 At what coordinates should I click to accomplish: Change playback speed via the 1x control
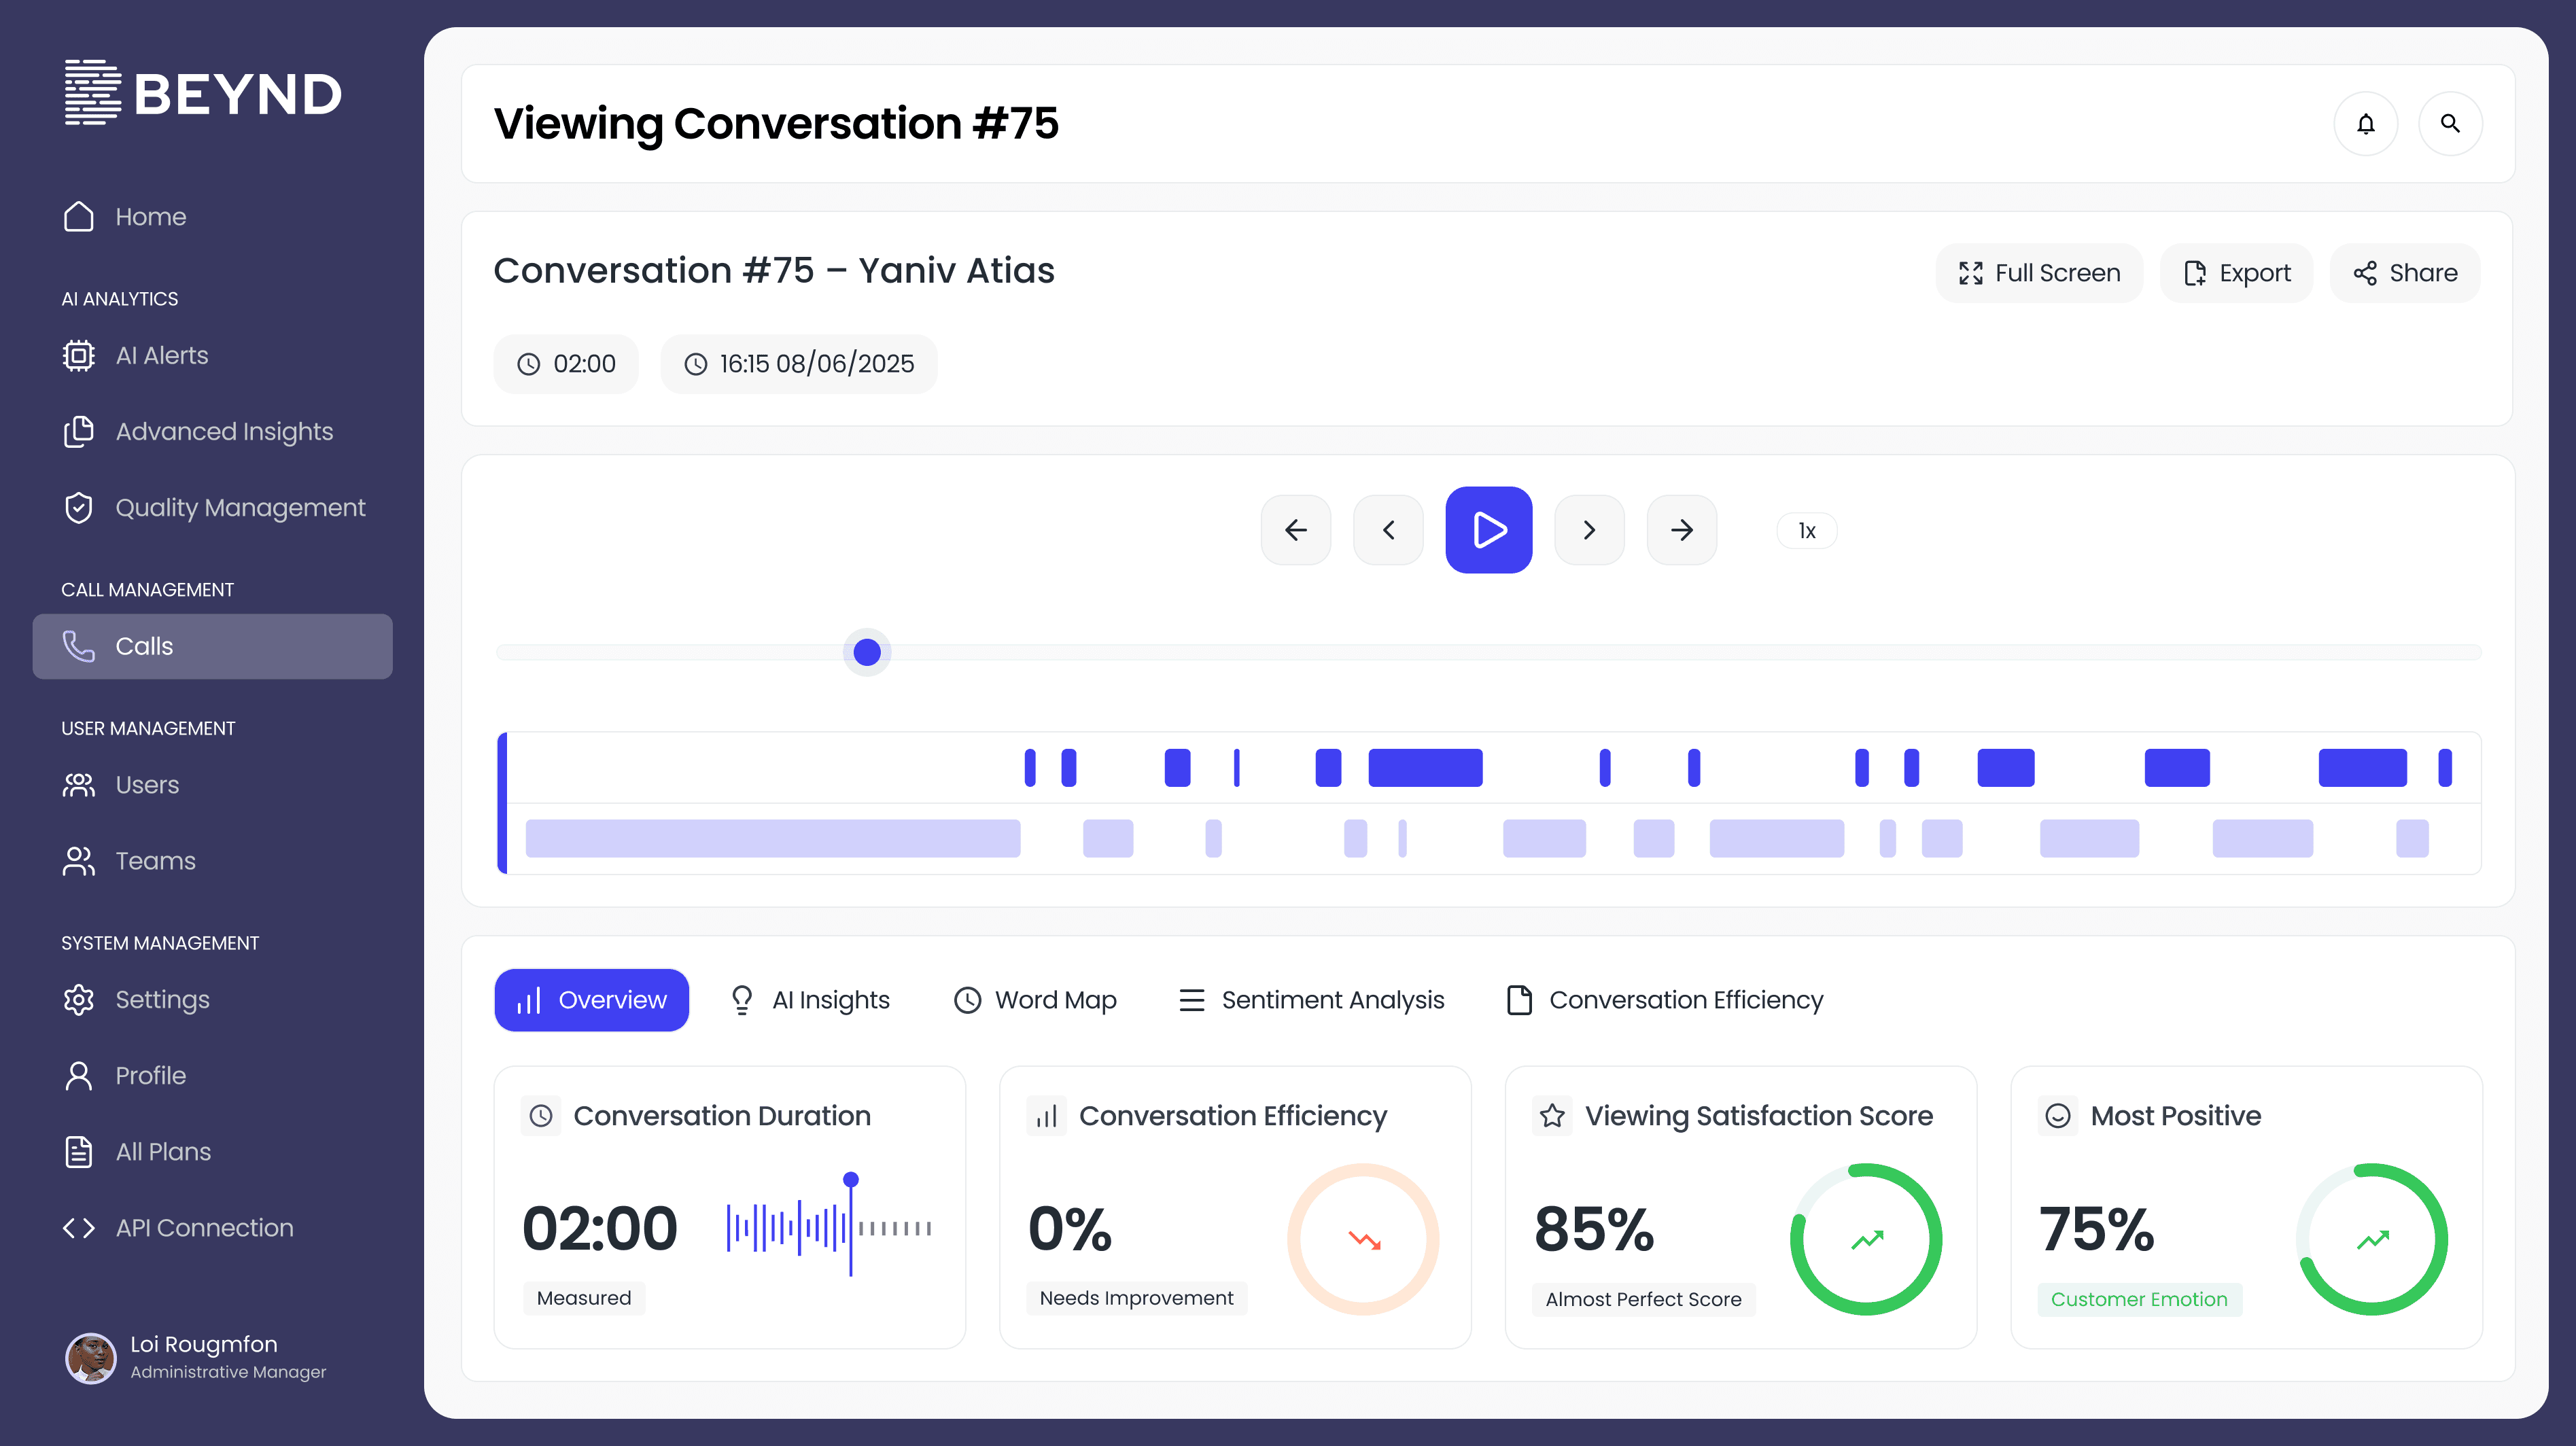point(1806,530)
